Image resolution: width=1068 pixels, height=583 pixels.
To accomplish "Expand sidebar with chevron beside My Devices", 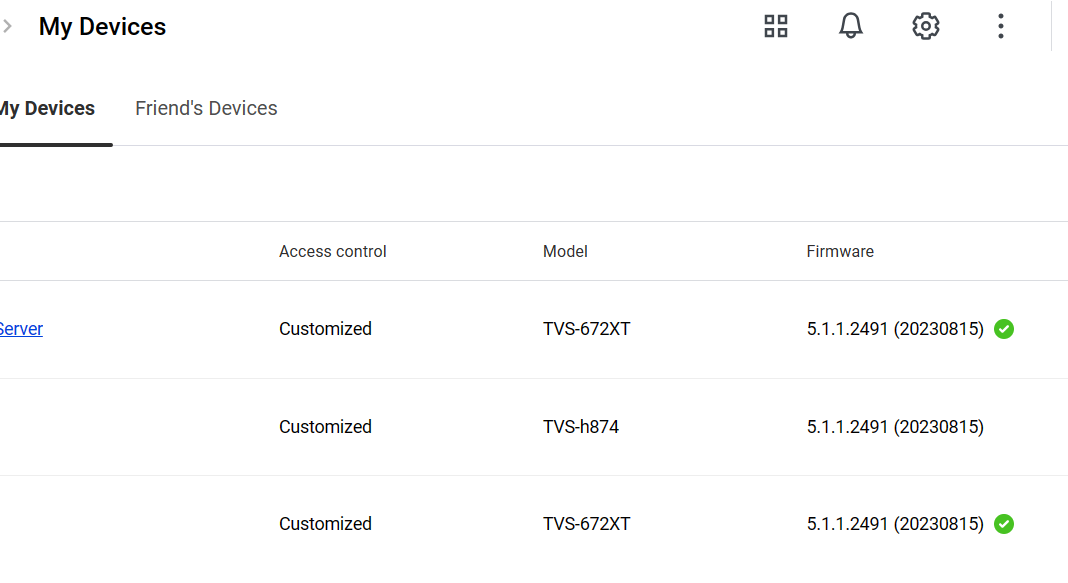I will [7, 27].
